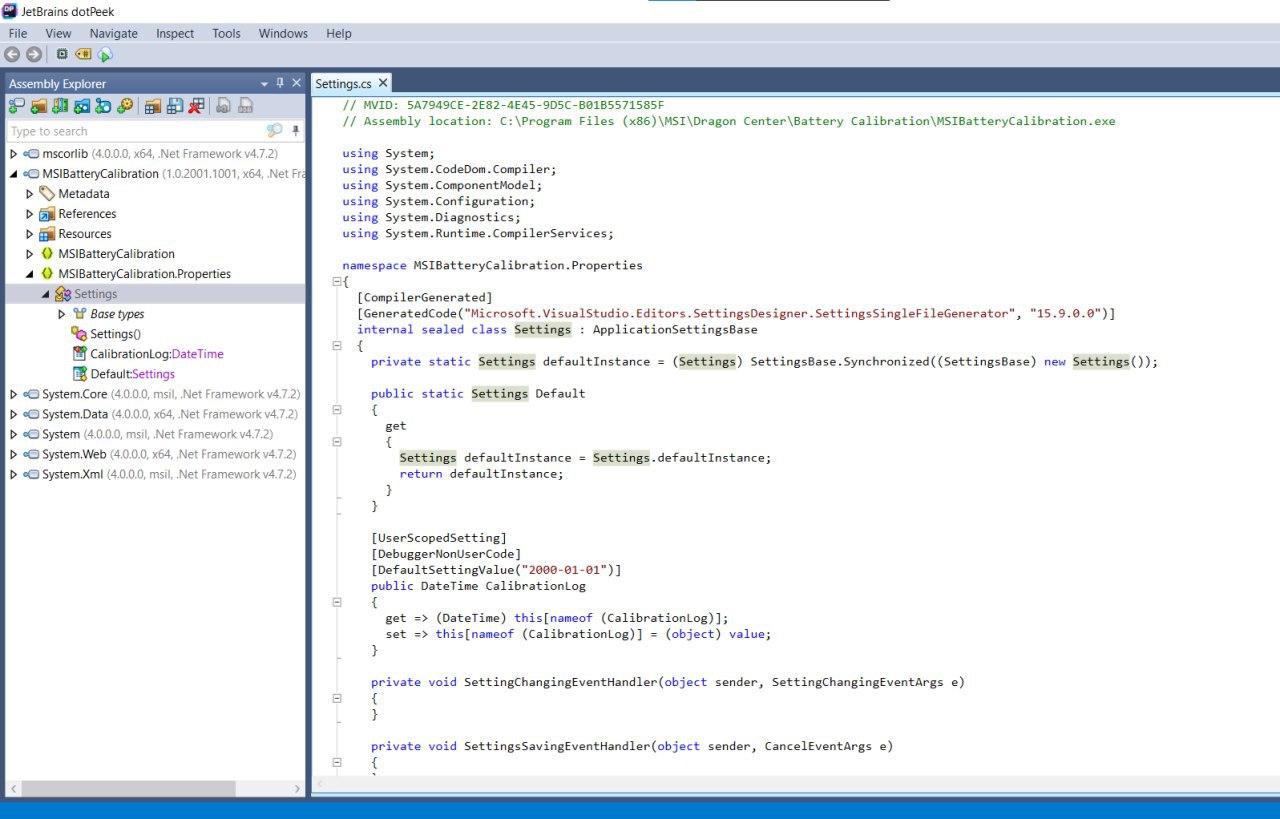The image size is (1280, 819).
Task: Click the greyed-out PDB document icon
Action: (x=245, y=106)
